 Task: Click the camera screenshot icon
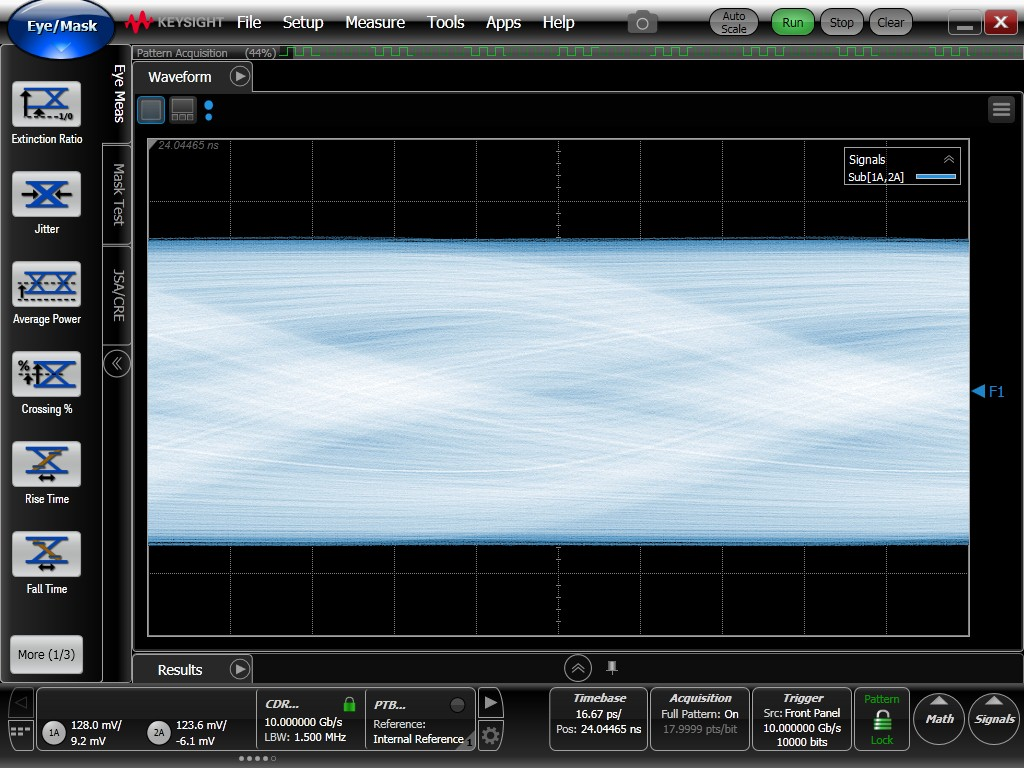pos(641,22)
